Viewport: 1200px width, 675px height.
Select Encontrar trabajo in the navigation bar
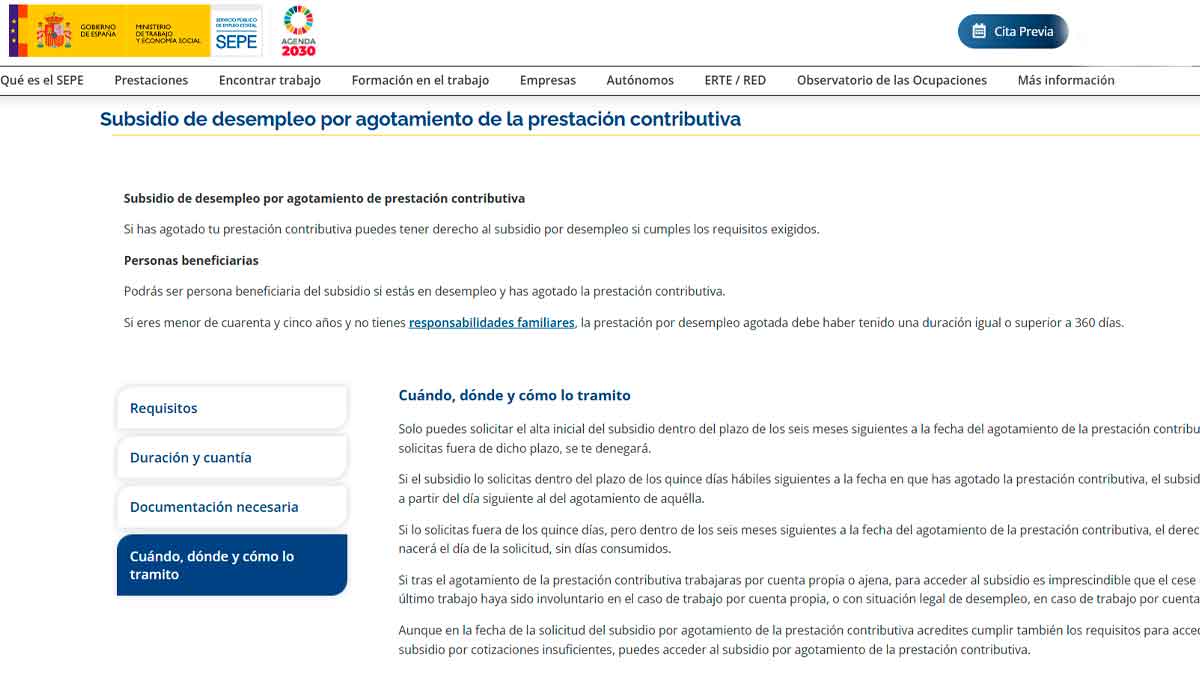(270, 80)
